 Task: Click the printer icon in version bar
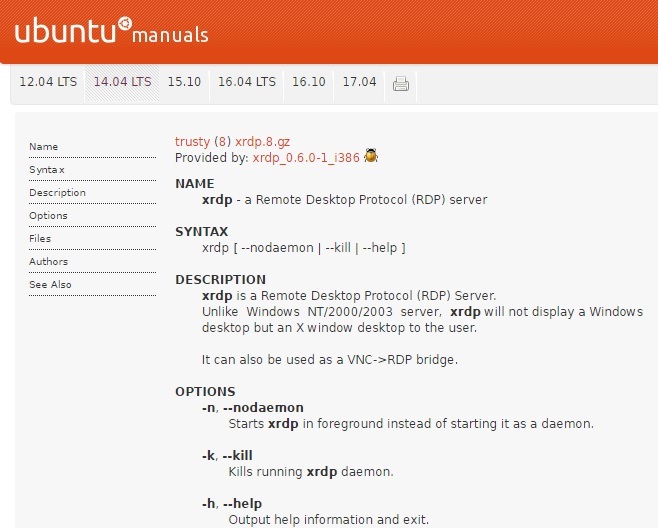(x=401, y=84)
